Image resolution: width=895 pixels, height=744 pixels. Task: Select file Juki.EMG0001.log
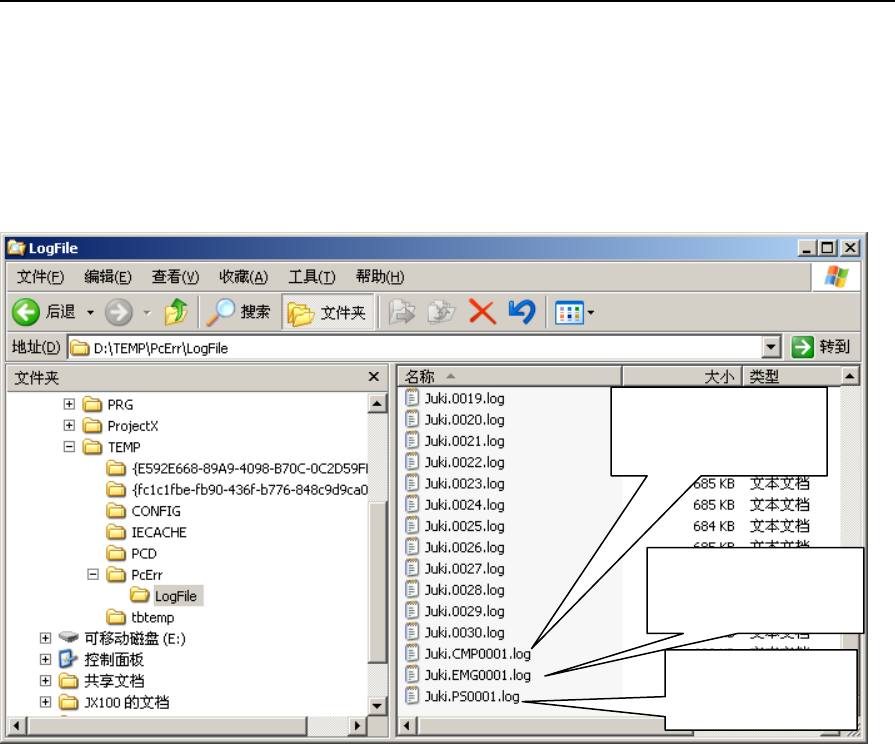468,675
